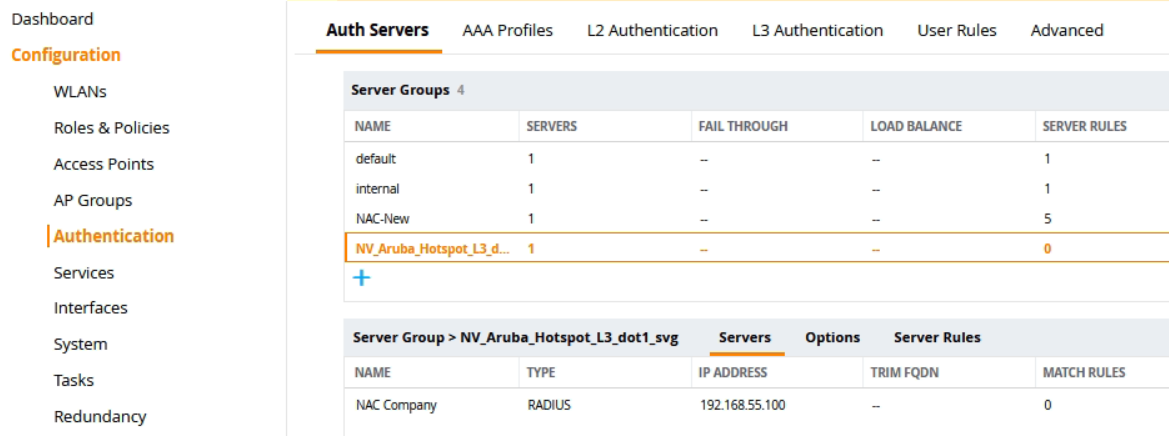Navigate to the Redundancy section
This screenshot has height=436, width=1169.
tap(100, 416)
